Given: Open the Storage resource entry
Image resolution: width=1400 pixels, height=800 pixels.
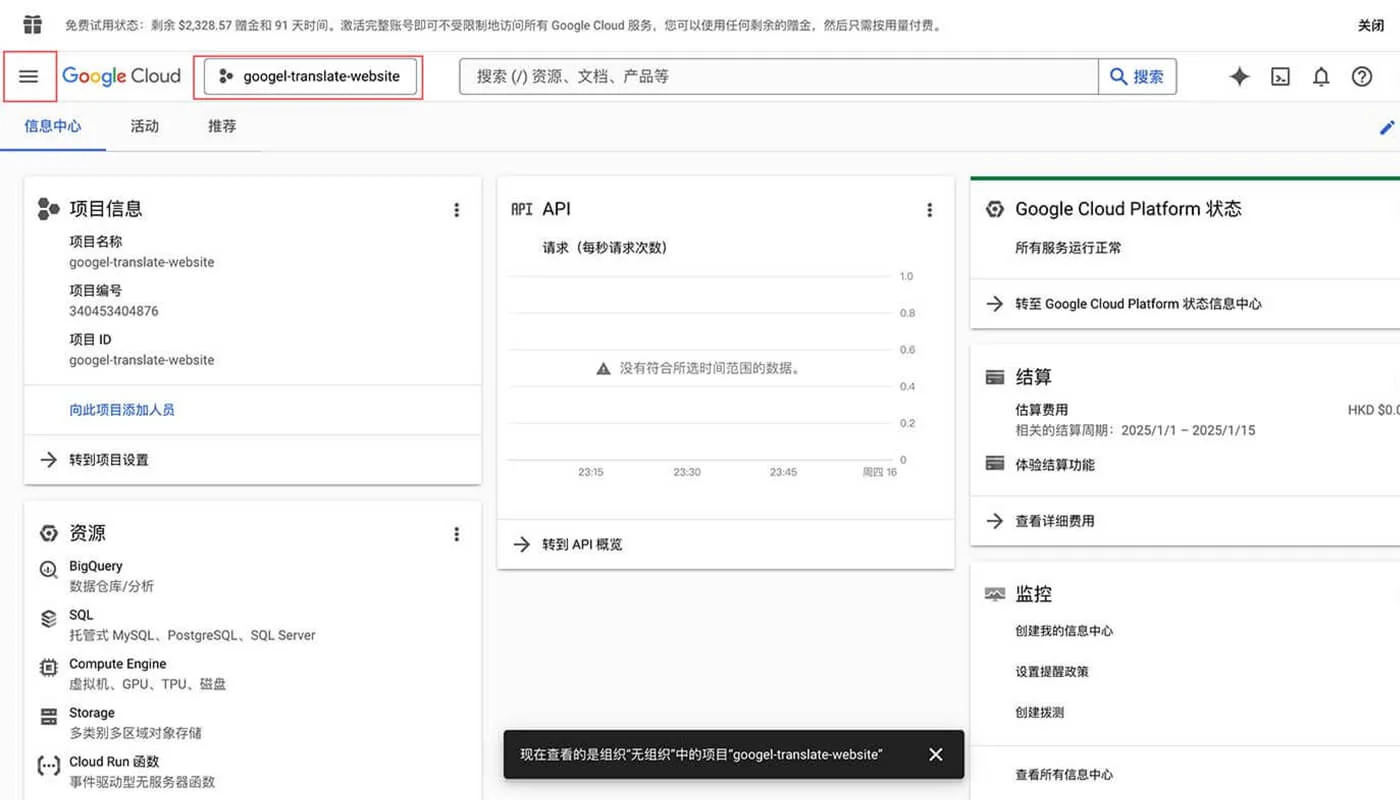Looking at the screenshot, I should [x=48, y=713].
